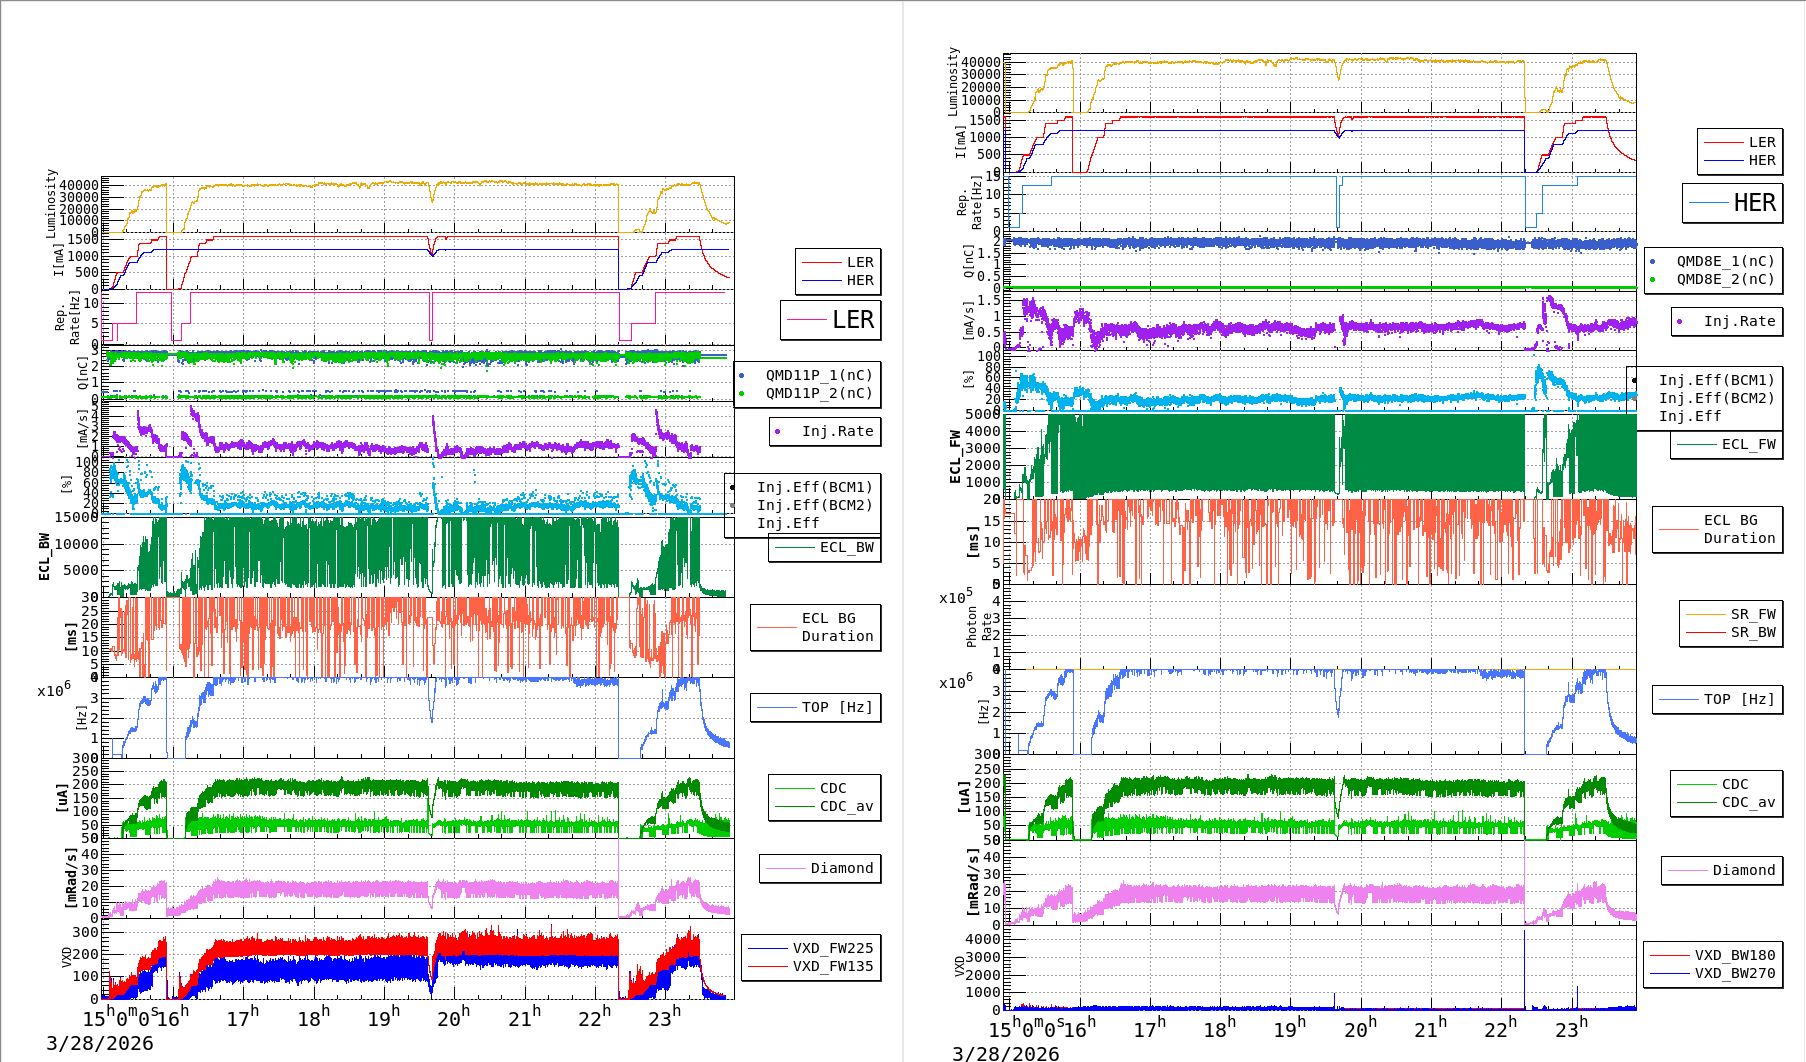Click the 23h tick label on right time axis
The height and width of the screenshot is (1062, 1806).
tap(1570, 1029)
